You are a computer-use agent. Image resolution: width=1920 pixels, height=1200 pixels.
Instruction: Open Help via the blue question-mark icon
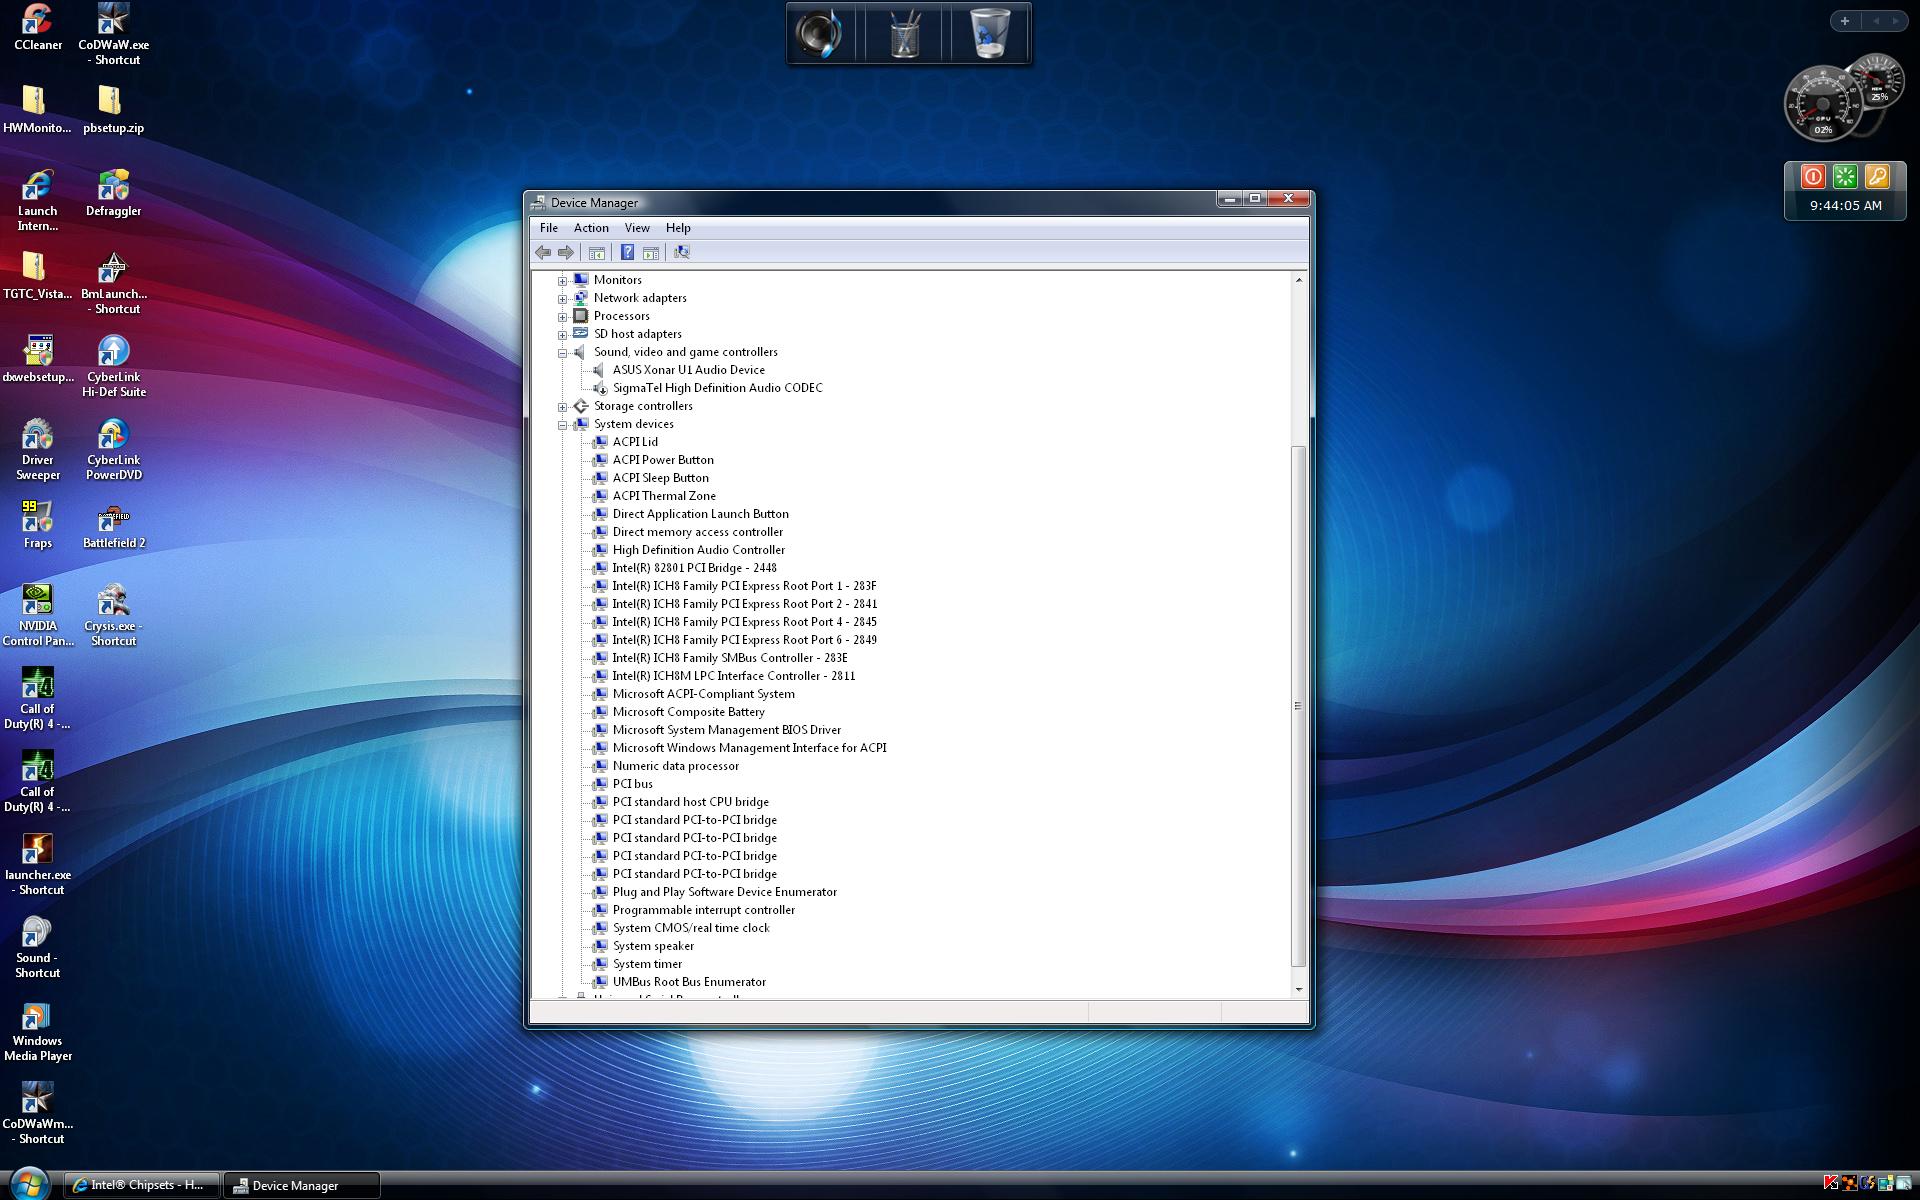[x=627, y=253]
